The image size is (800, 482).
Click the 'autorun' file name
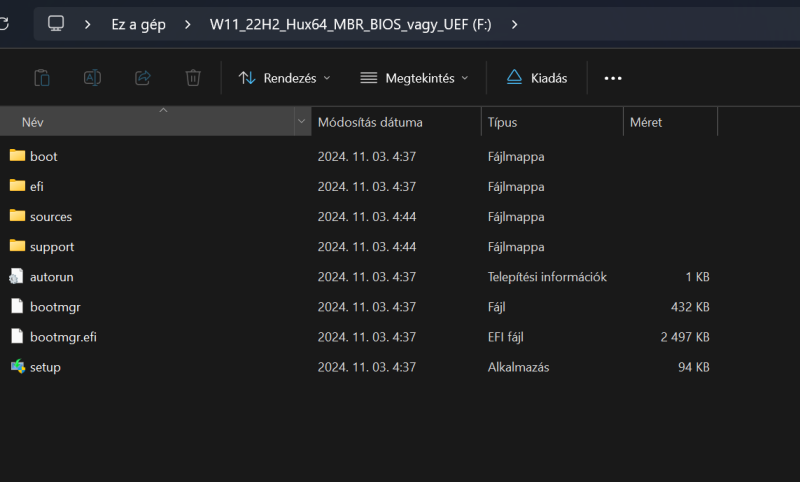coord(52,277)
